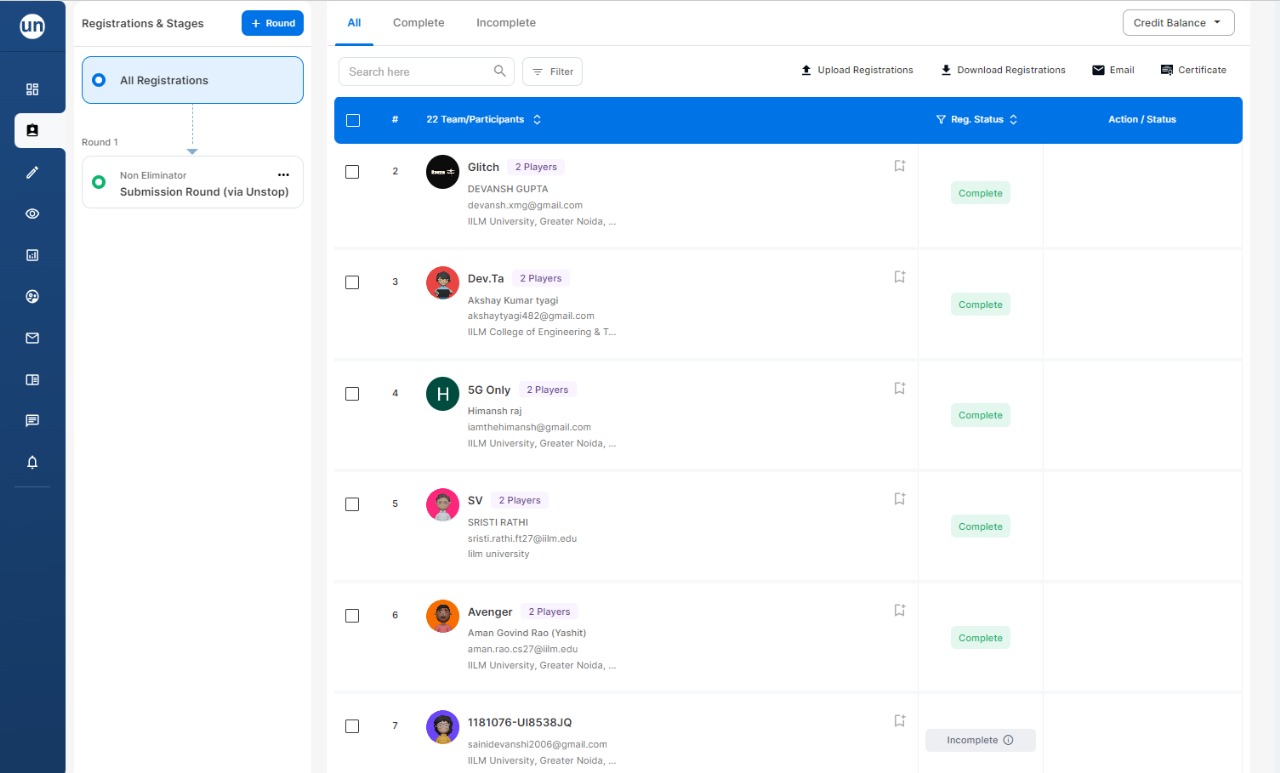Click the + Round button
Screen dimensions: 1280x773
click(272, 23)
